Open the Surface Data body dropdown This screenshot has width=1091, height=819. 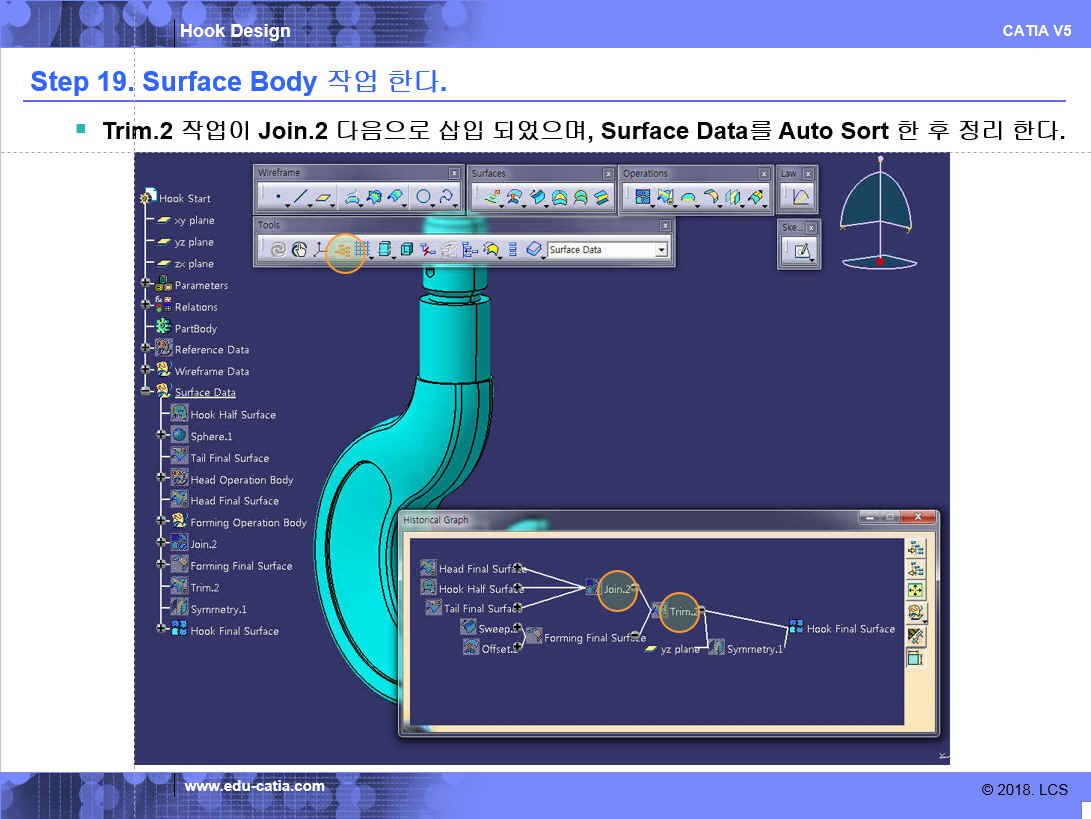[661, 250]
